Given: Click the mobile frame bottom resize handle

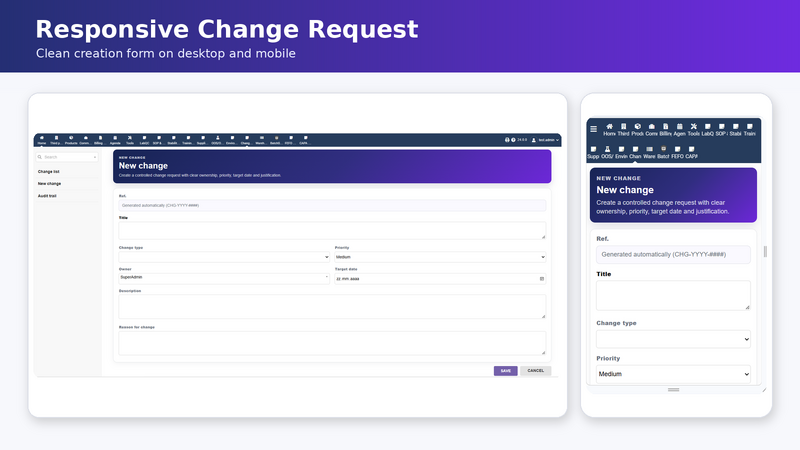Looking at the screenshot, I should 673,390.
